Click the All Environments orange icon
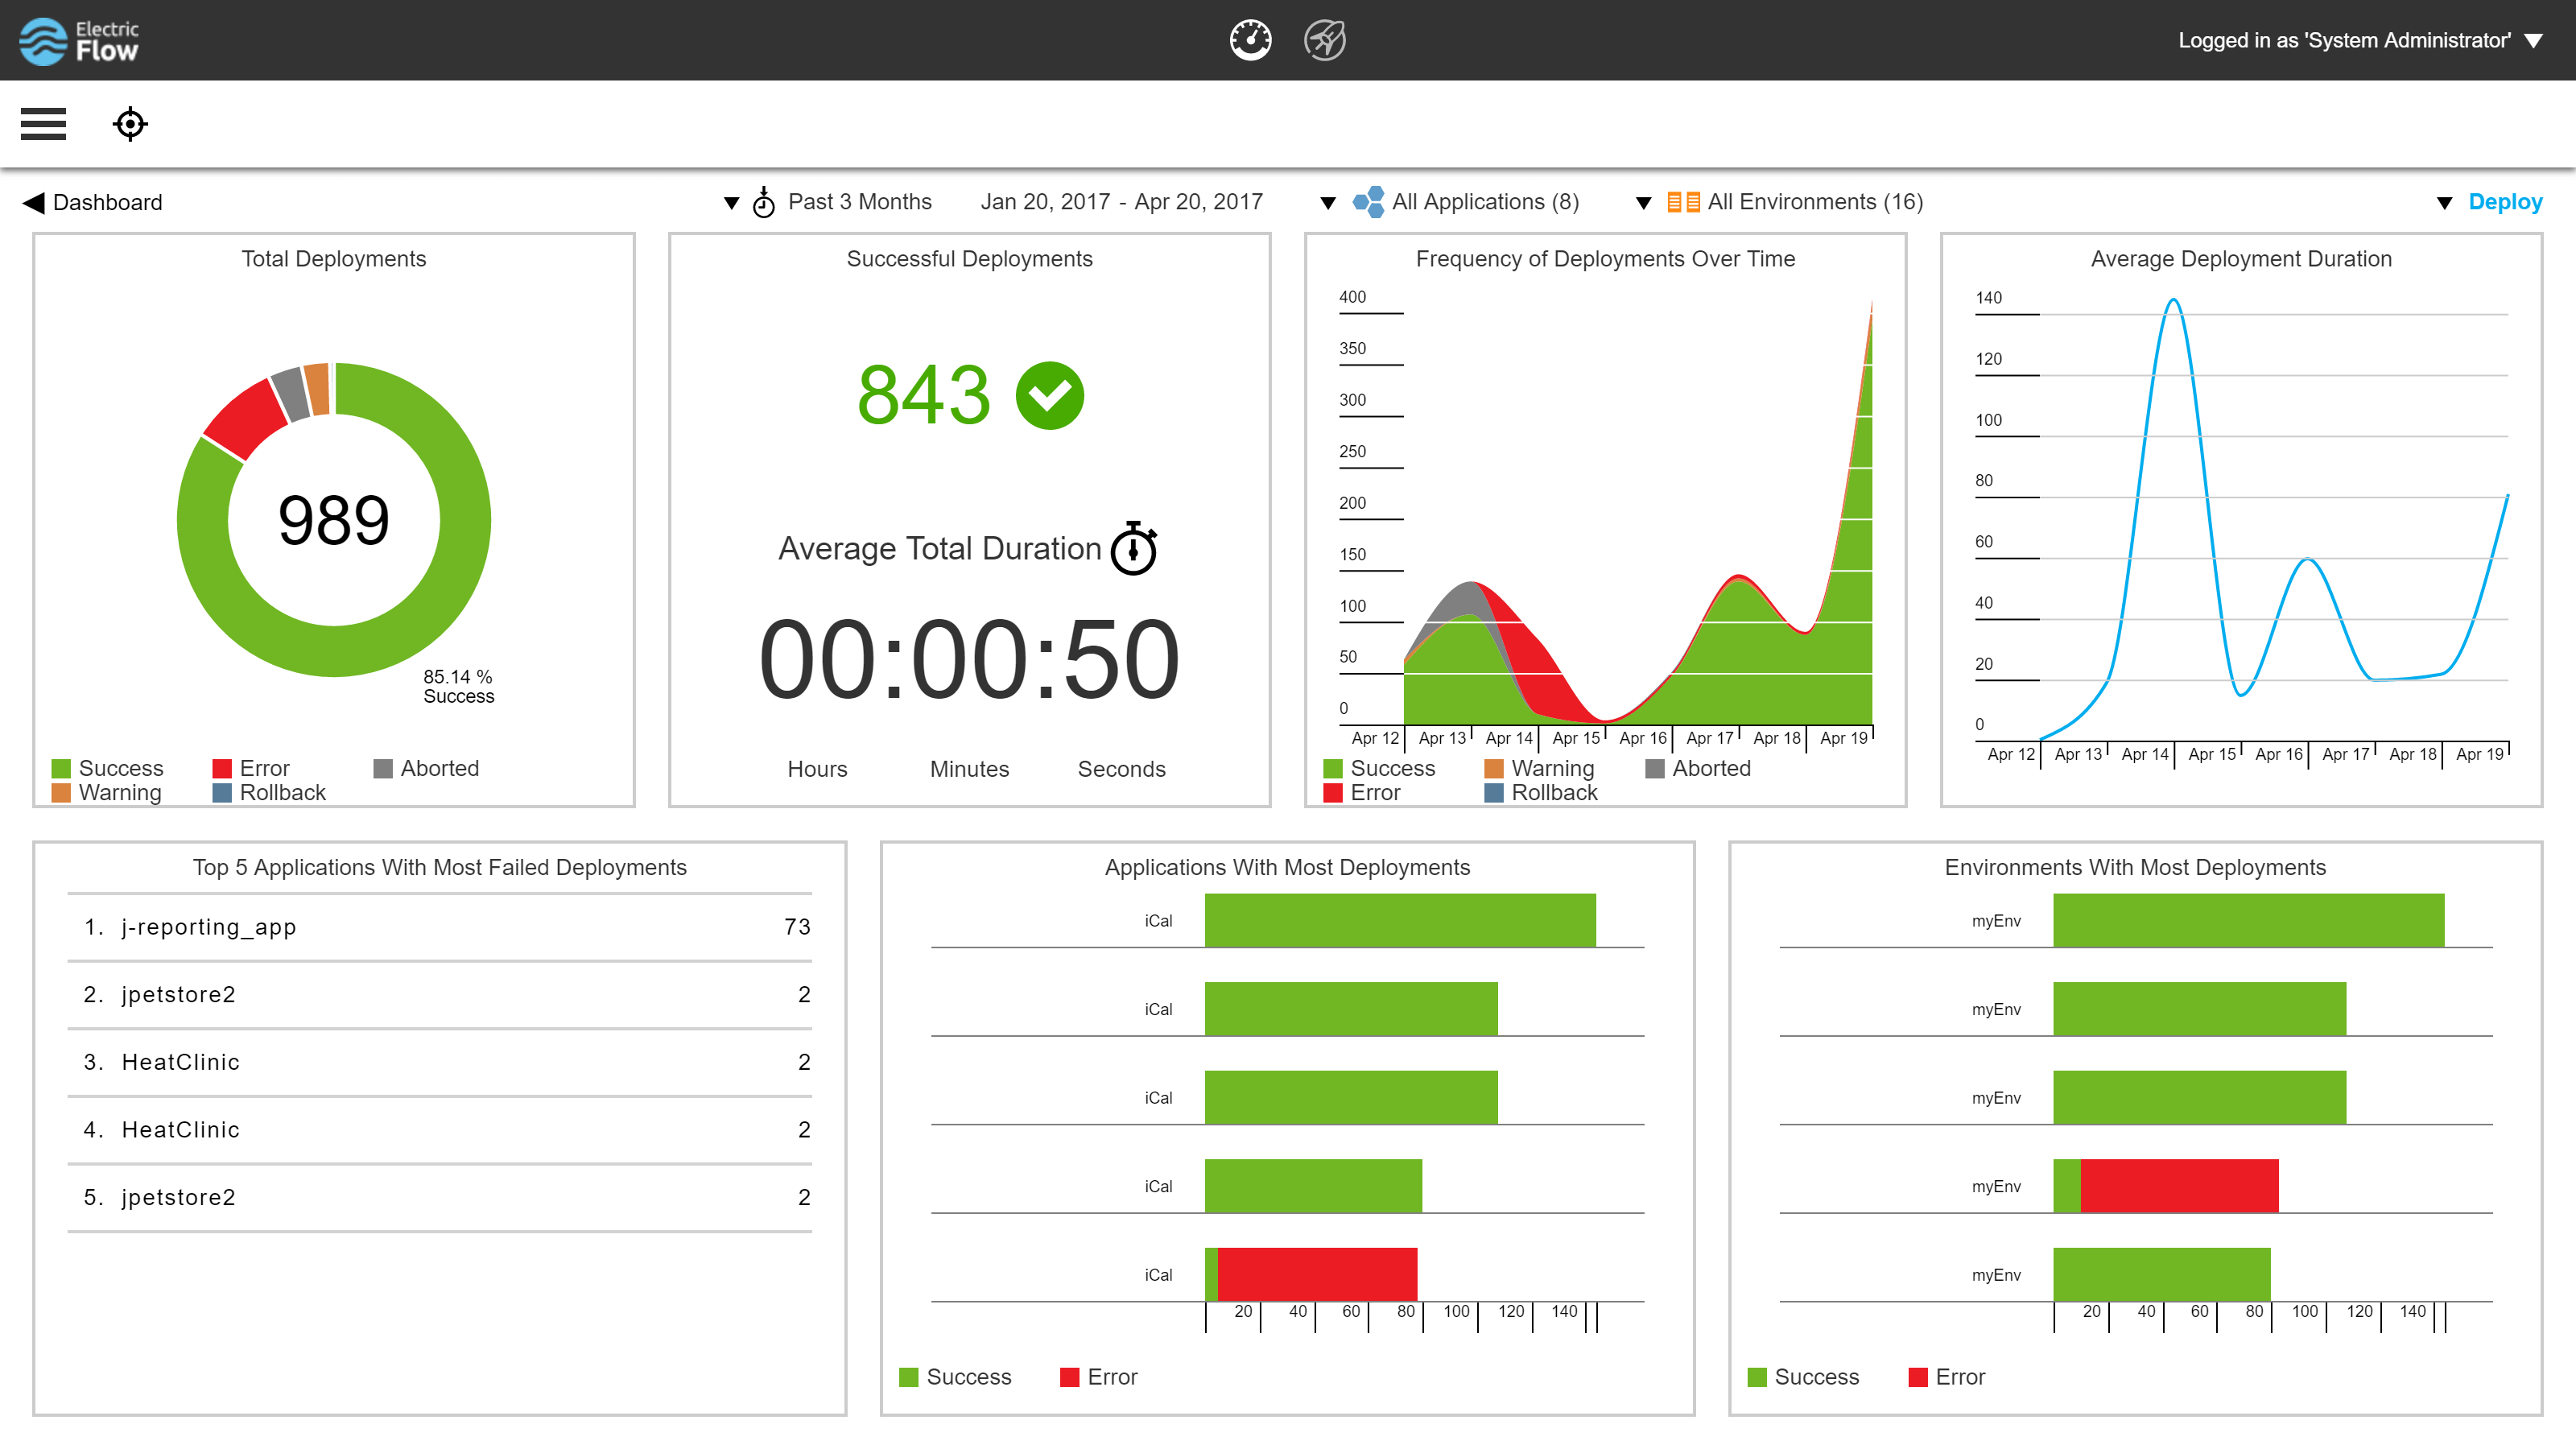2576x1449 pixels. 1683,202
